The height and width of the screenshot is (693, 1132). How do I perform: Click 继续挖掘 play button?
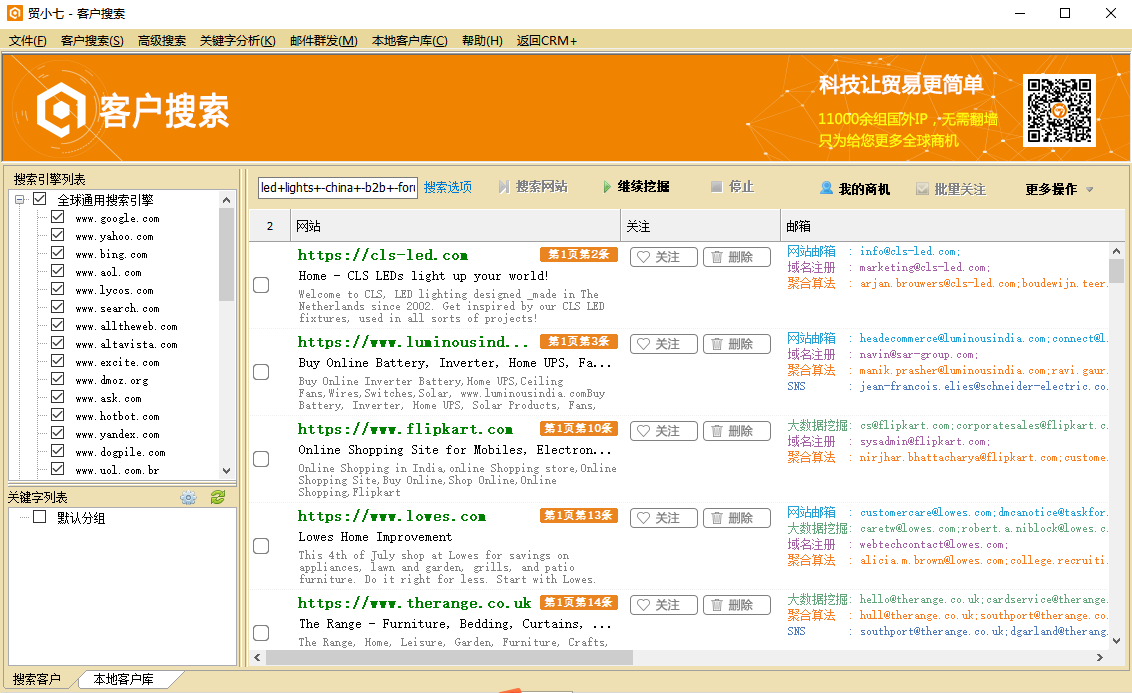[636, 187]
